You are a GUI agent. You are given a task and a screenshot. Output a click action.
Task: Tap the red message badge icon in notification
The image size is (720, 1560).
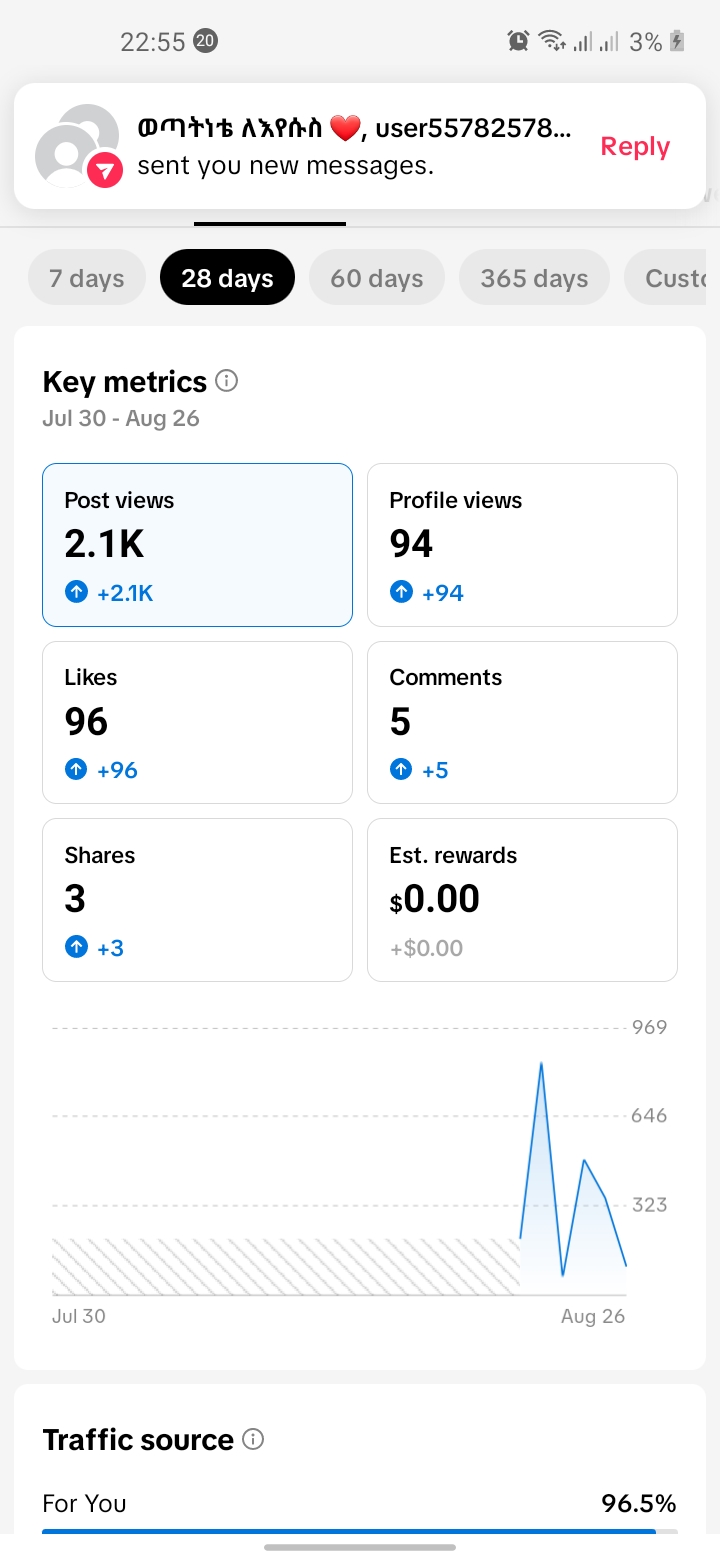point(105,170)
